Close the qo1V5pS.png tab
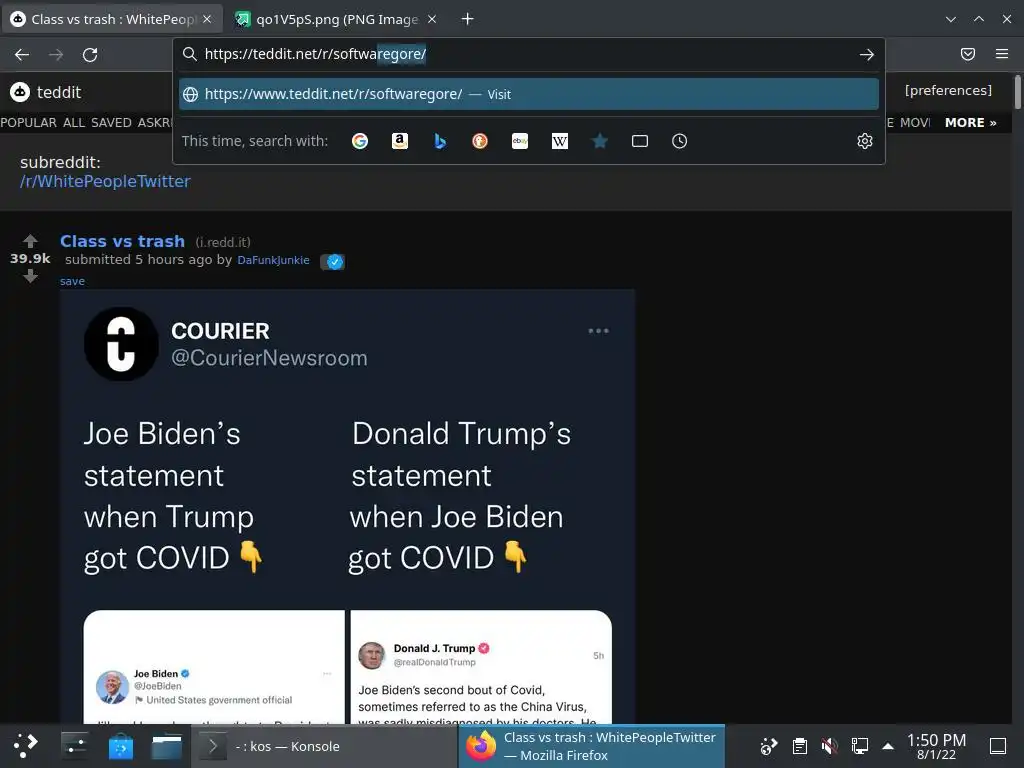The height and width of the screenshot is (768, 1024). click(432, 19)
